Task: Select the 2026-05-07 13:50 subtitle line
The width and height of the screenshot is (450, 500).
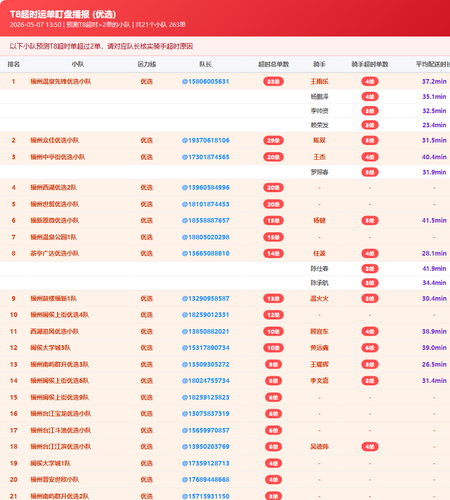Action: [x=98, y=25]
